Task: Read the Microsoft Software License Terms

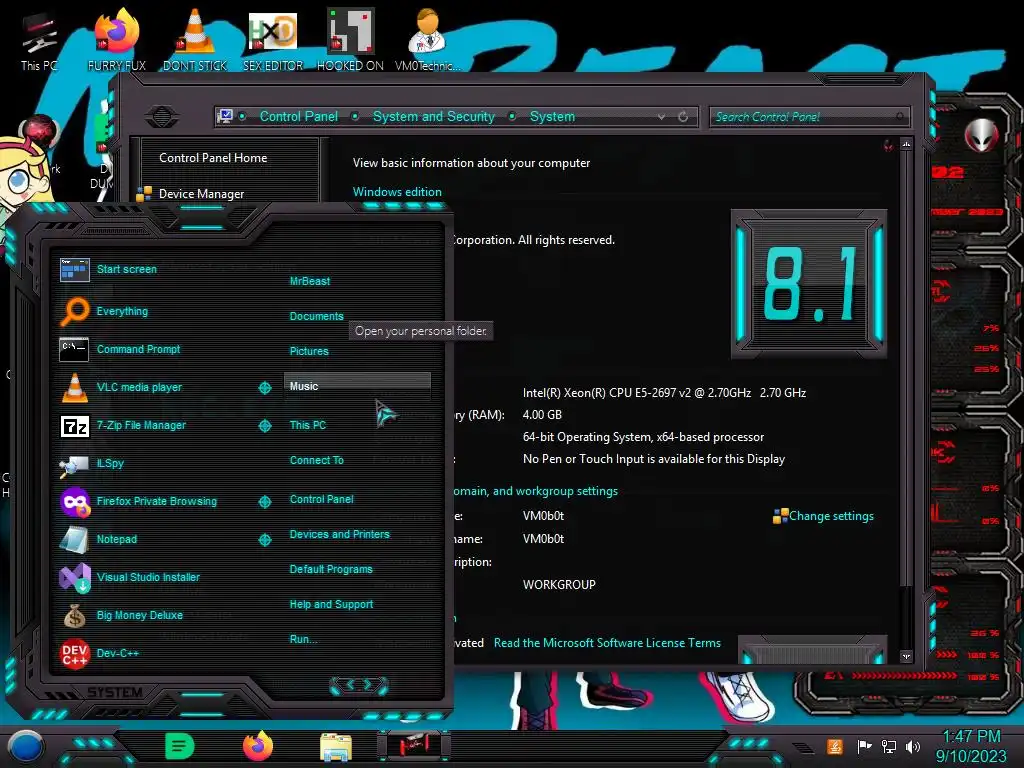Action: pos(607,643)
